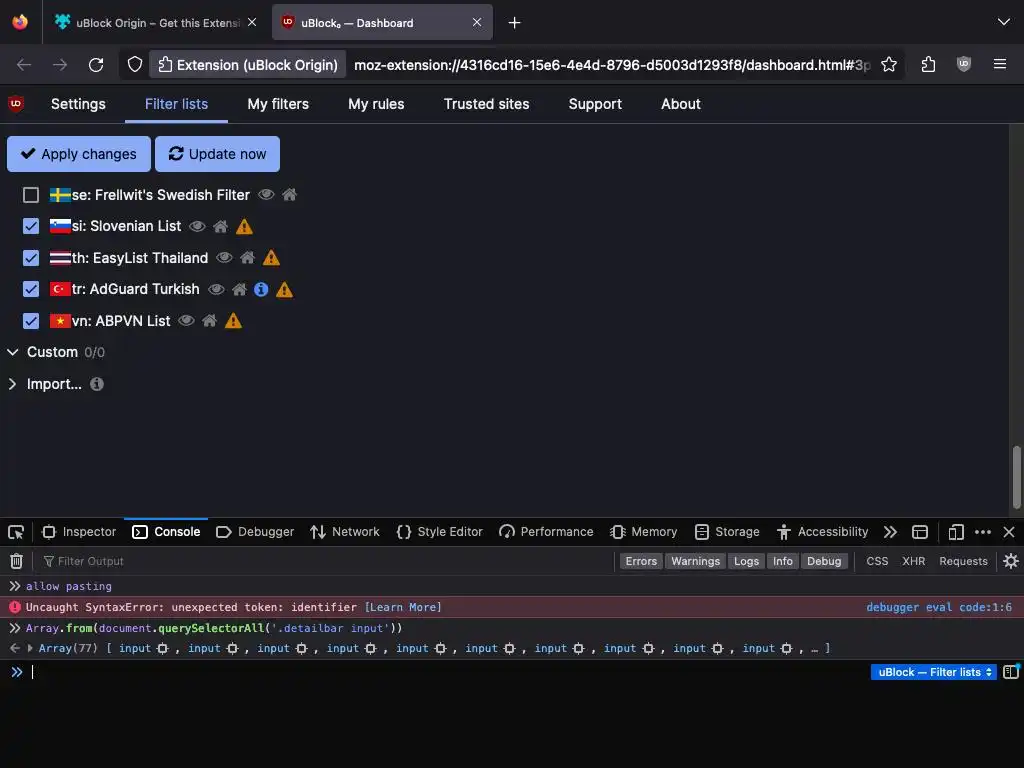The width and height of the screenshot is (1024, 768).
Task: Open the Debugger devtools panel
Action: click(x=255, y=532)
